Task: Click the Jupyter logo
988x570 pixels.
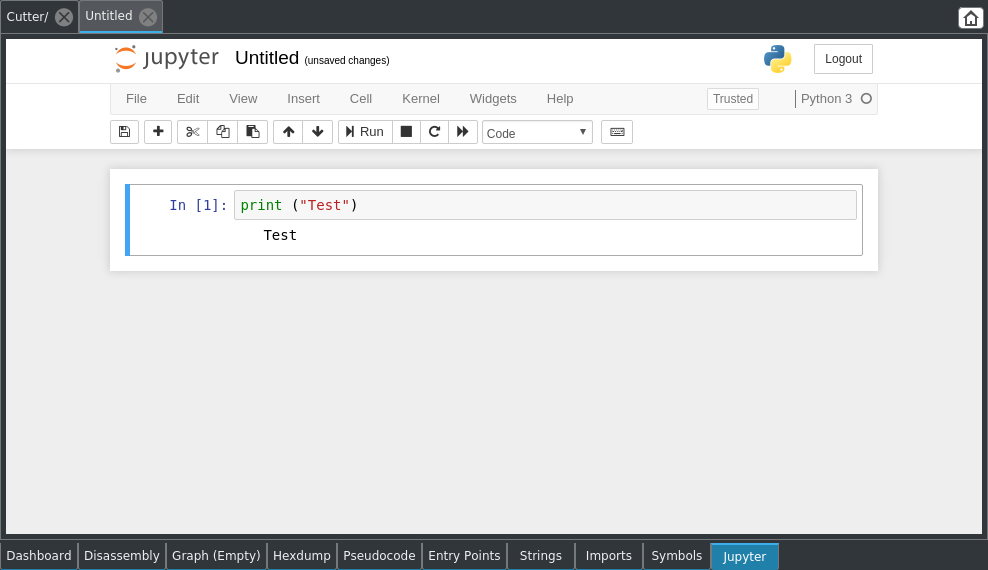Action: coord(166,59)
